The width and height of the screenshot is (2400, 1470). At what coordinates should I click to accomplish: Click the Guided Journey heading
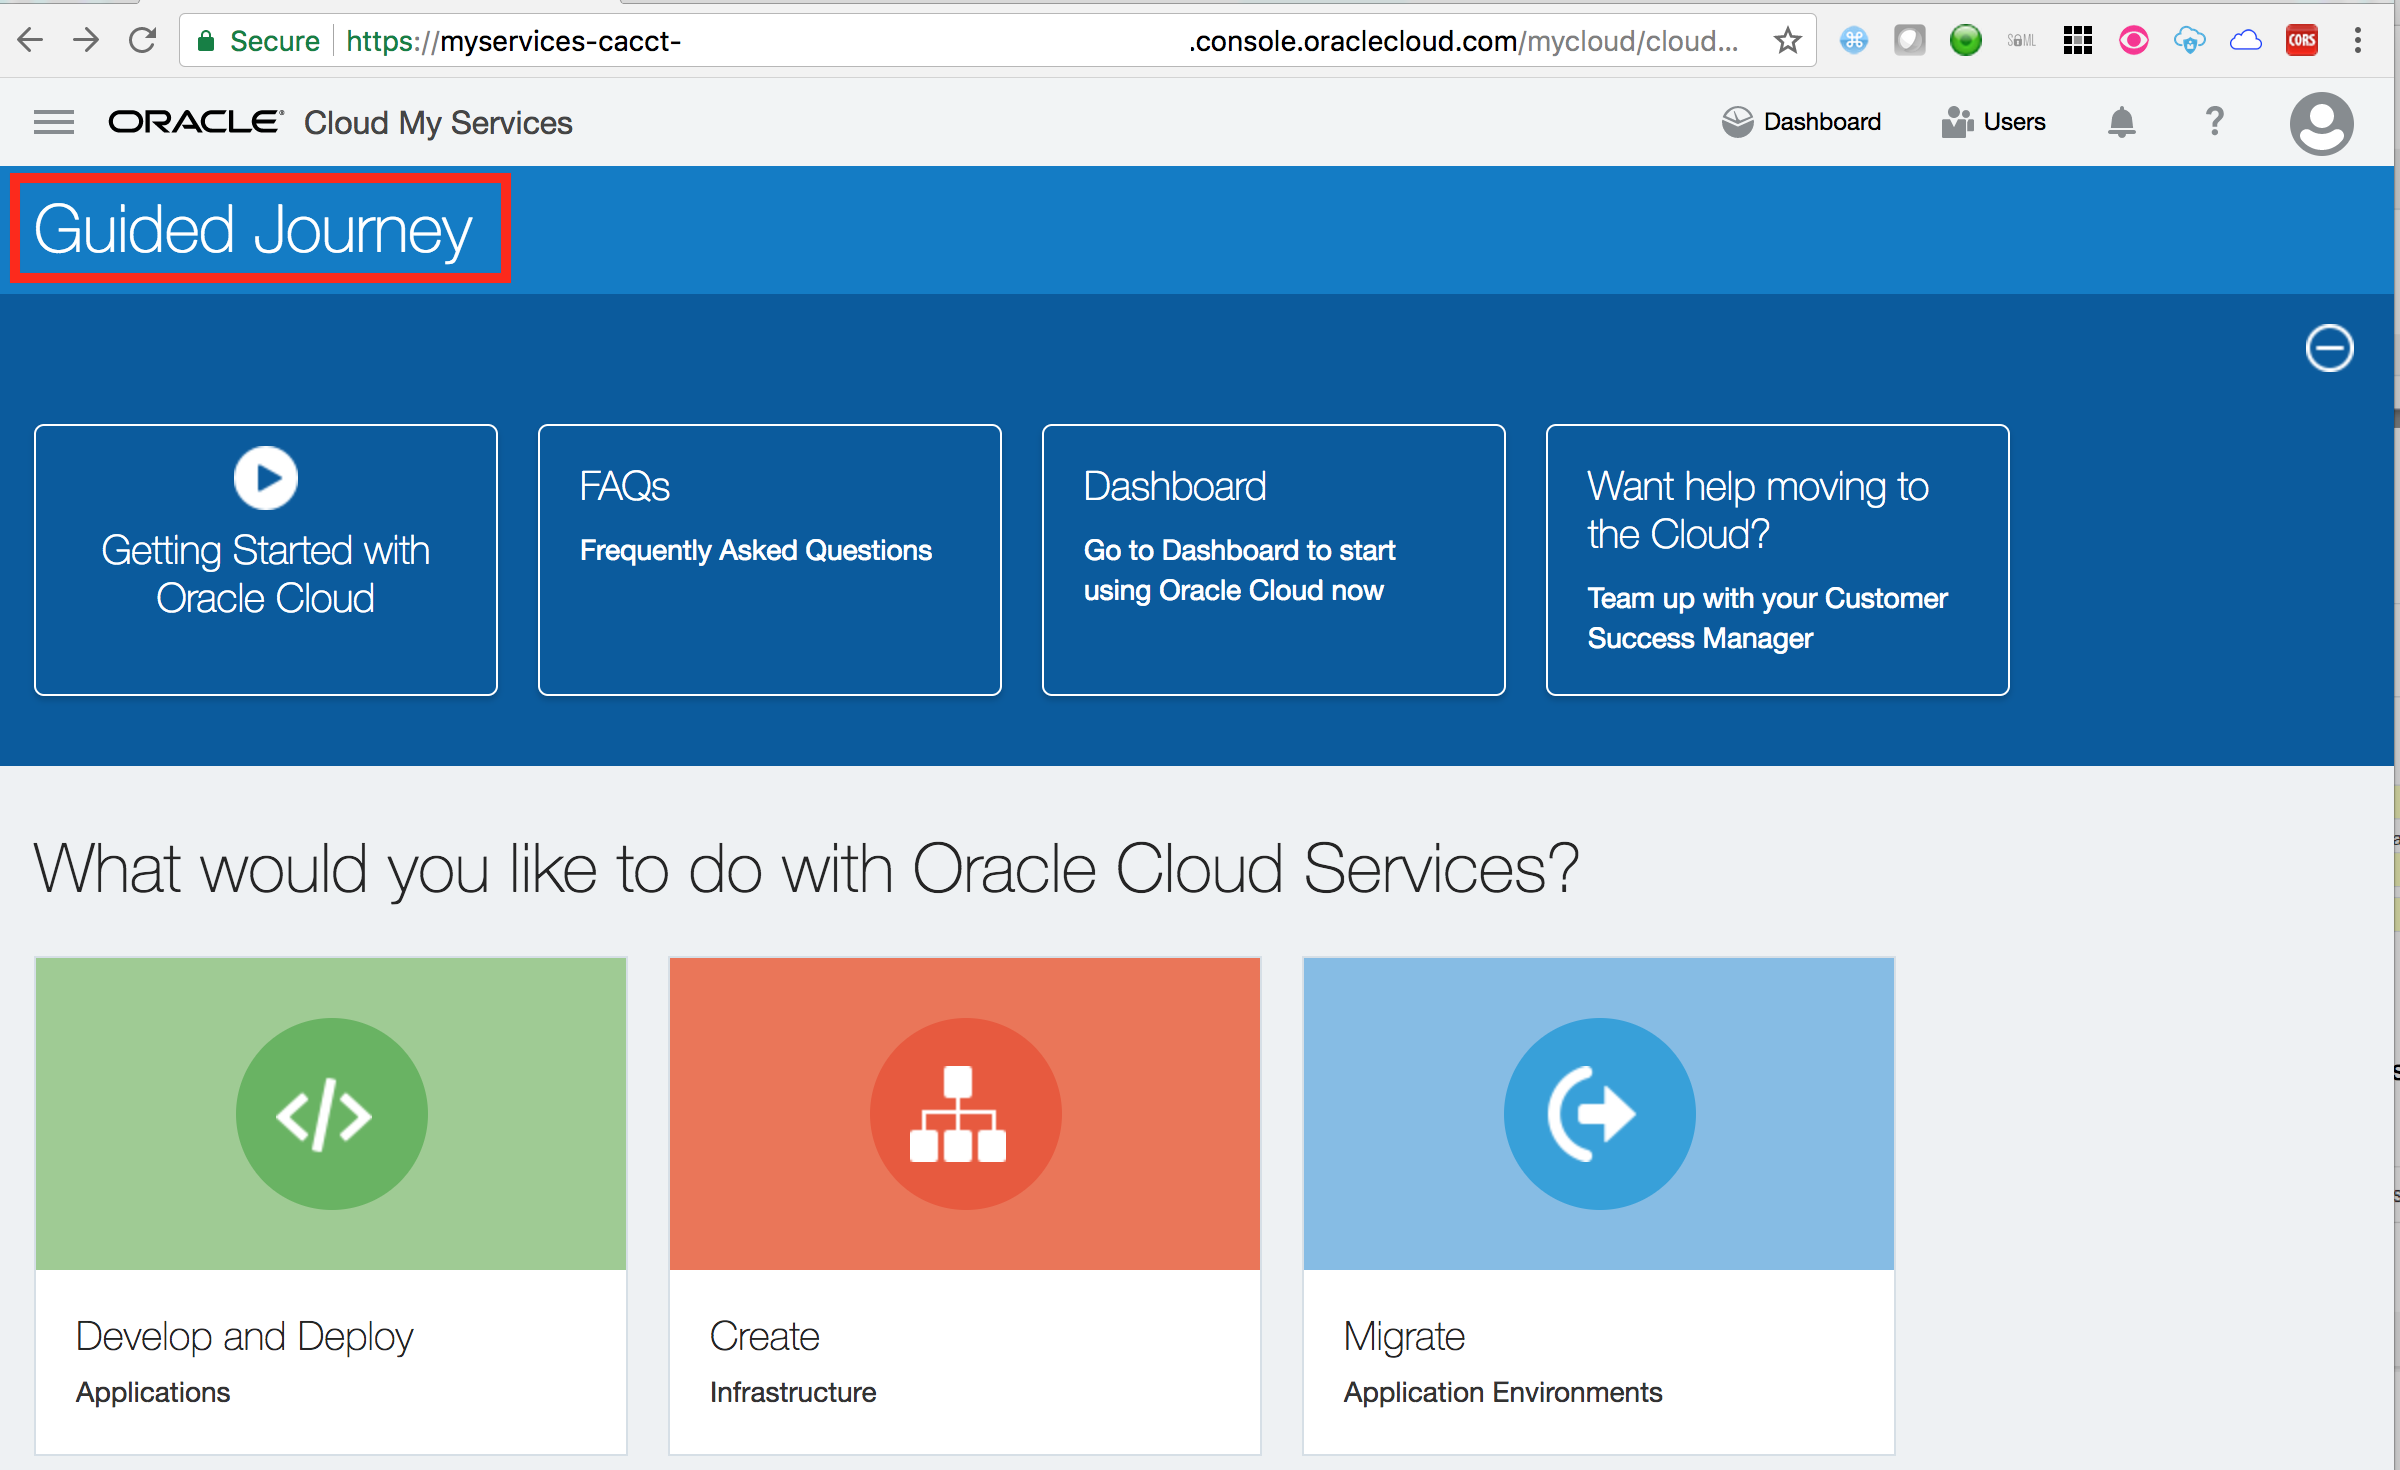click(x=253, y=229)
